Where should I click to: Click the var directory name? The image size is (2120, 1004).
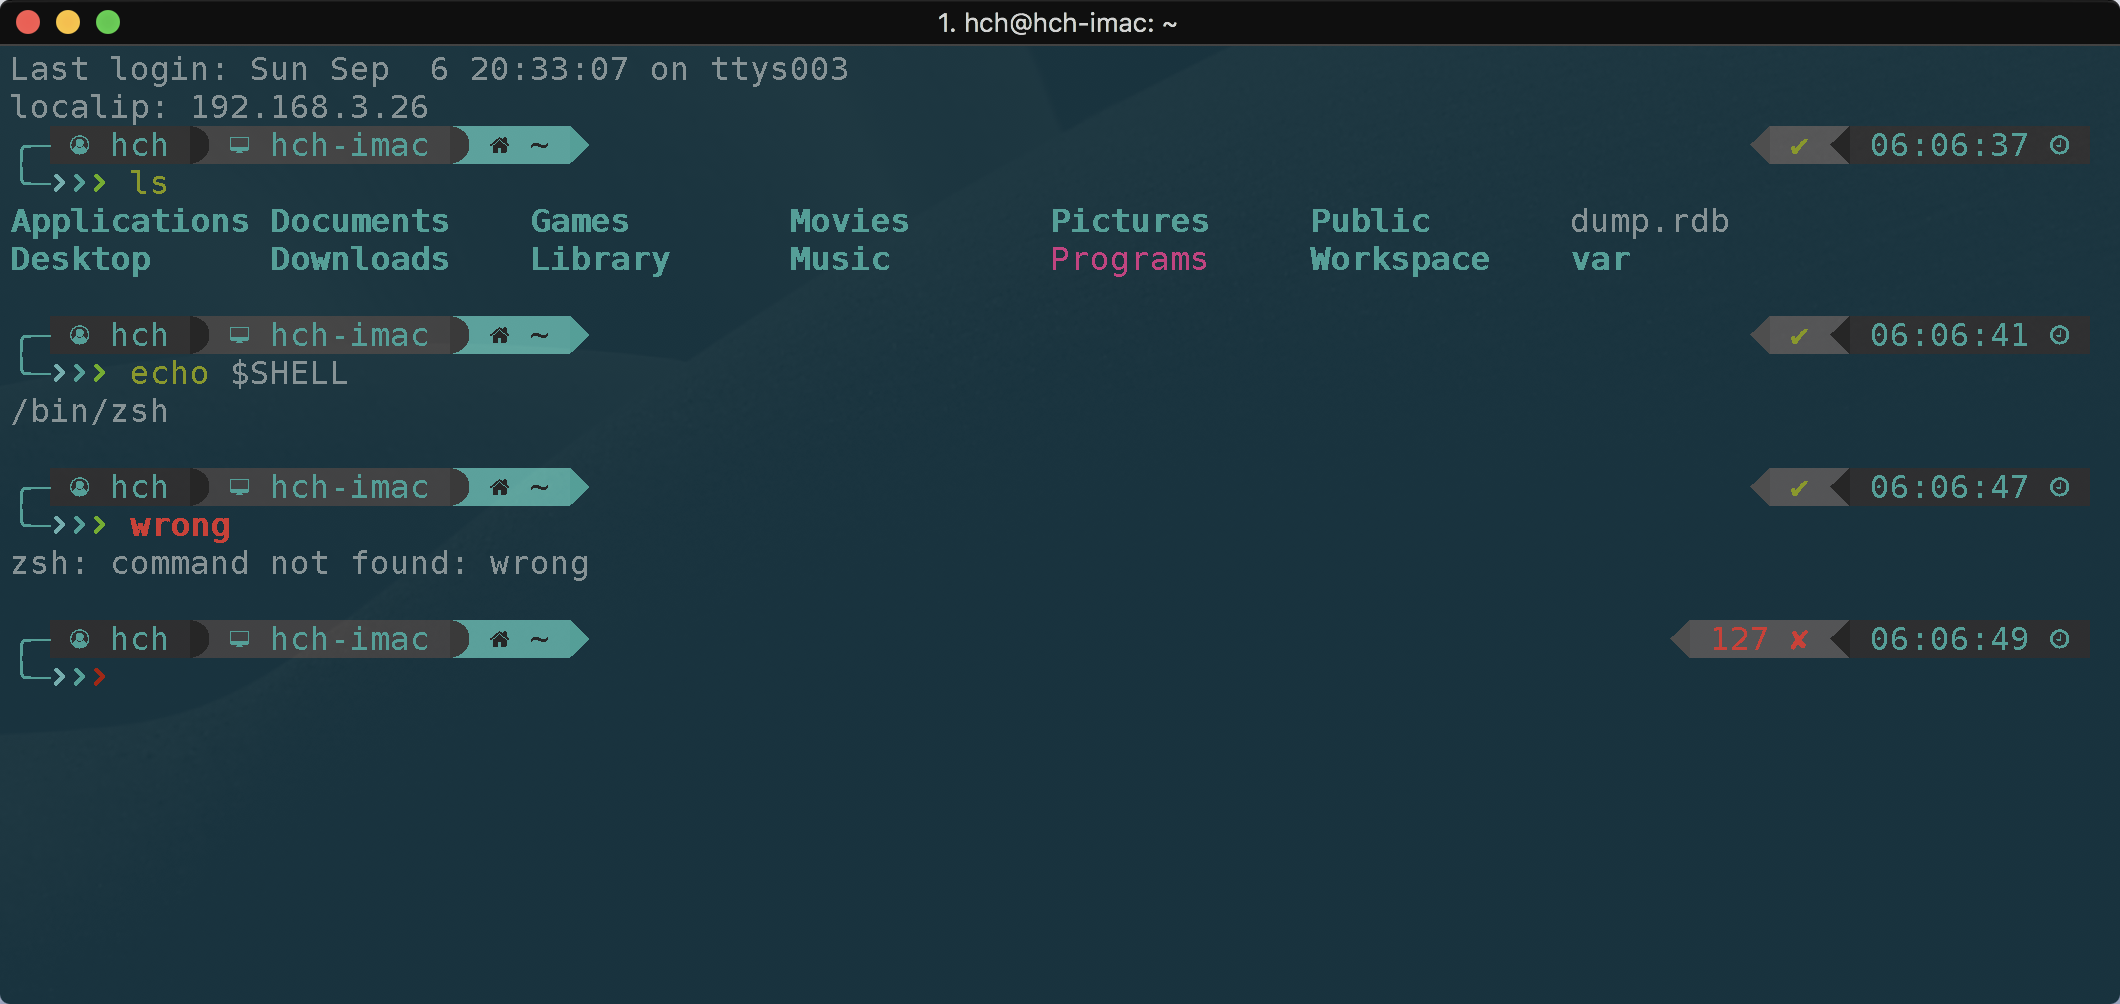[x=1600, y=260]
